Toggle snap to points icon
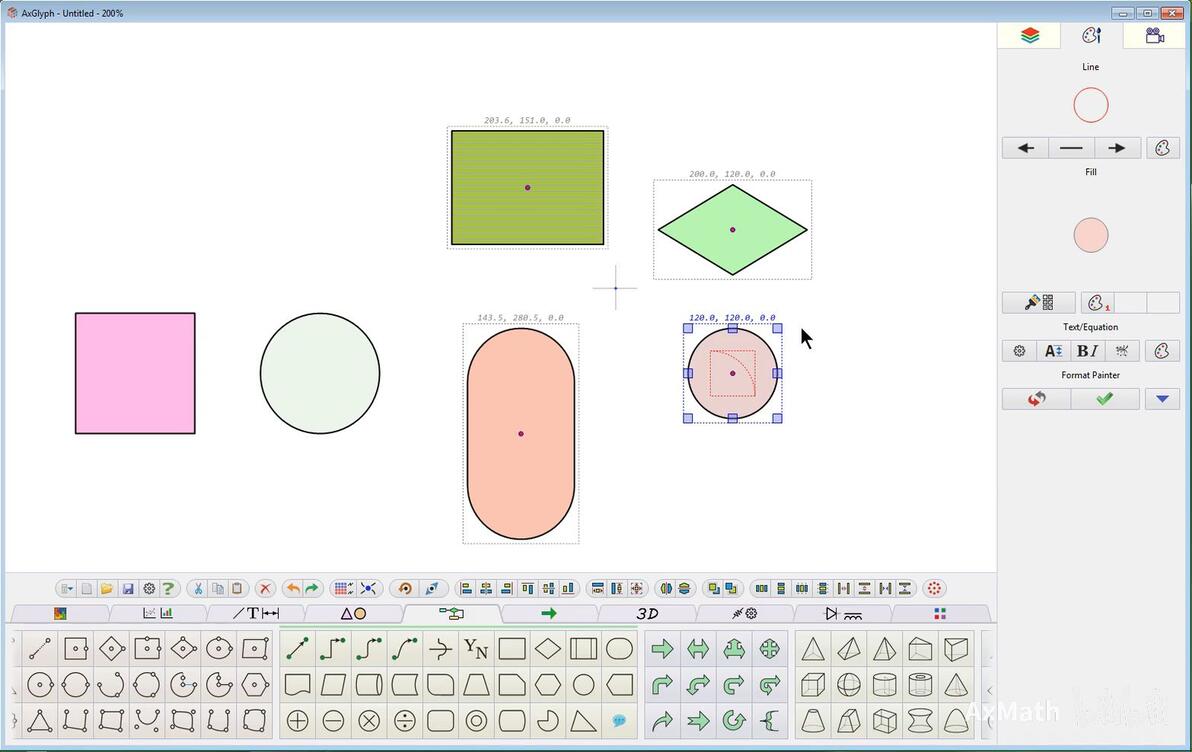This screenshot has height=752, width=1192. click(x=369, y=589)
